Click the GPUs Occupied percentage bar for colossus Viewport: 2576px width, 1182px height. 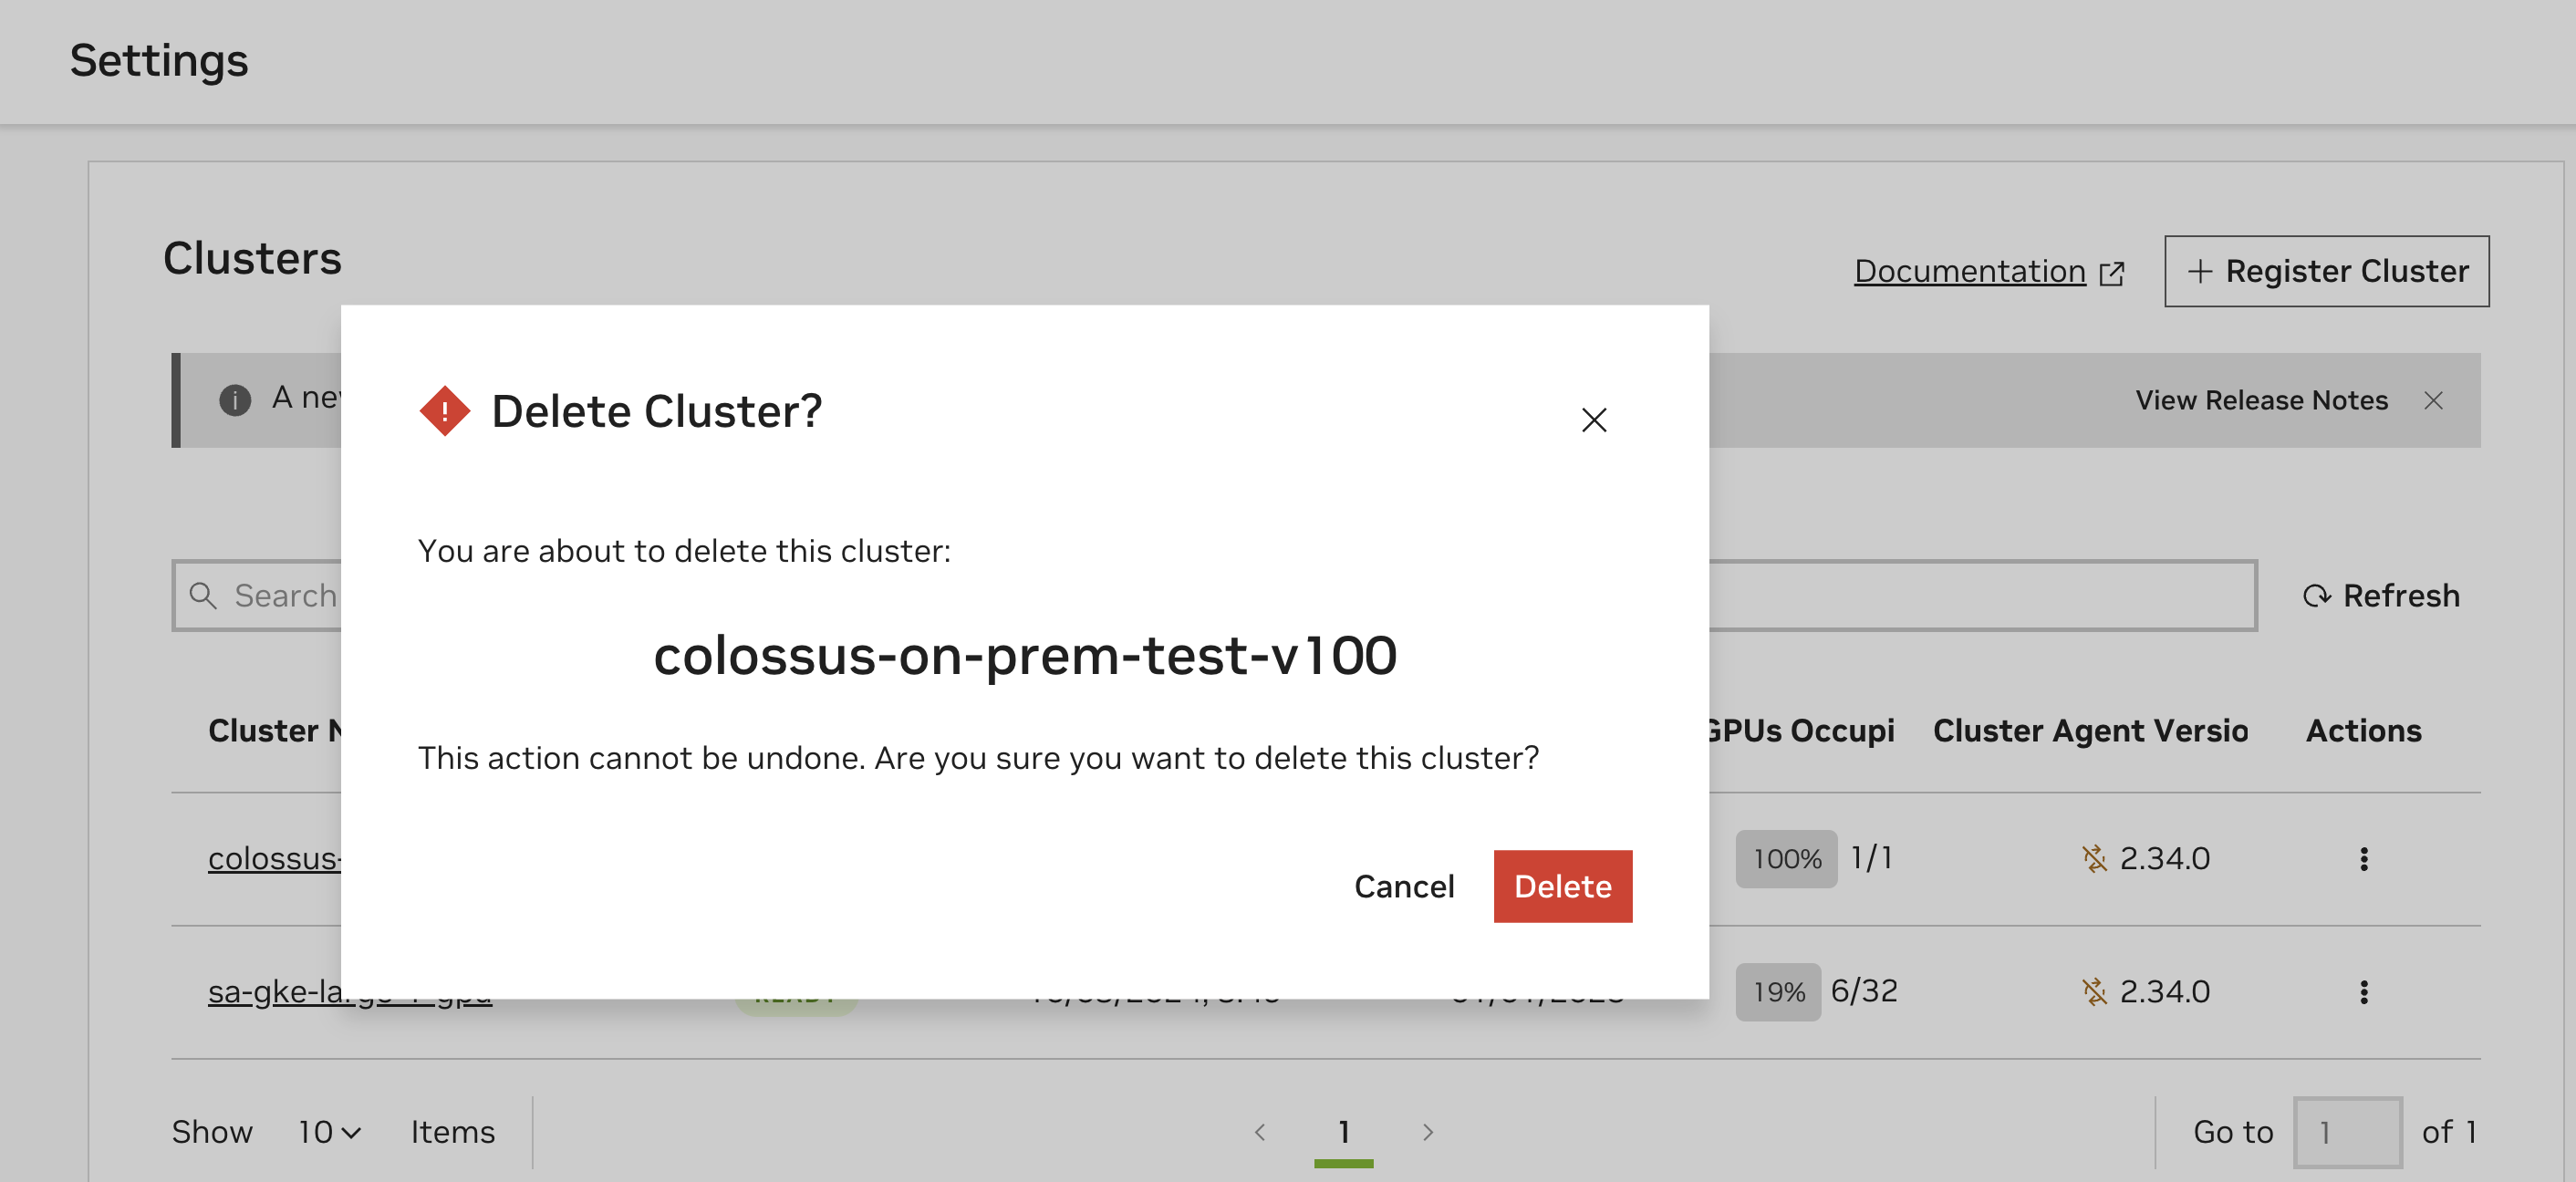tap(1781, 857)
